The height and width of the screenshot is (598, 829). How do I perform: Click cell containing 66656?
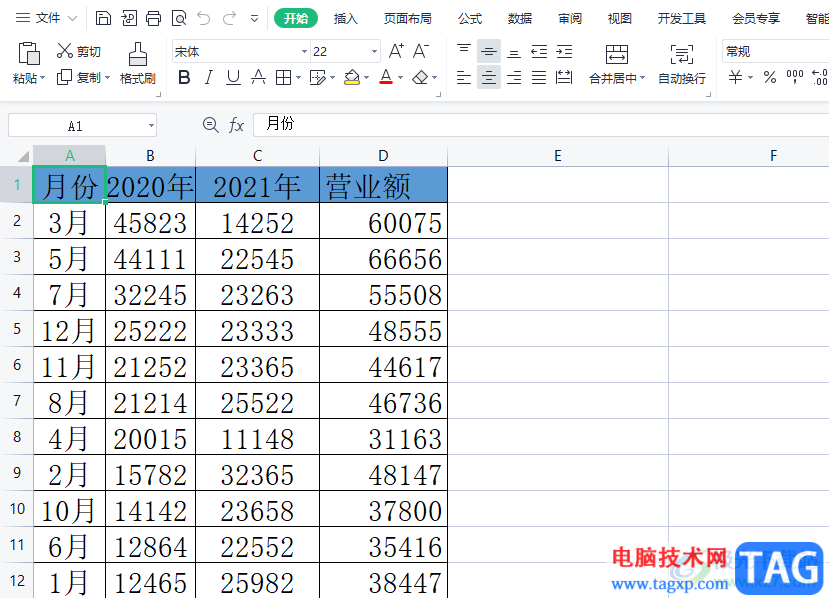click(x=383, y=257)
